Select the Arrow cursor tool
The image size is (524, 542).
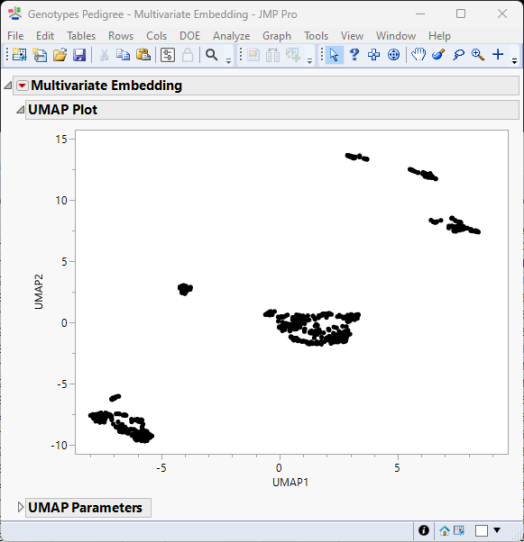[334, 55]
